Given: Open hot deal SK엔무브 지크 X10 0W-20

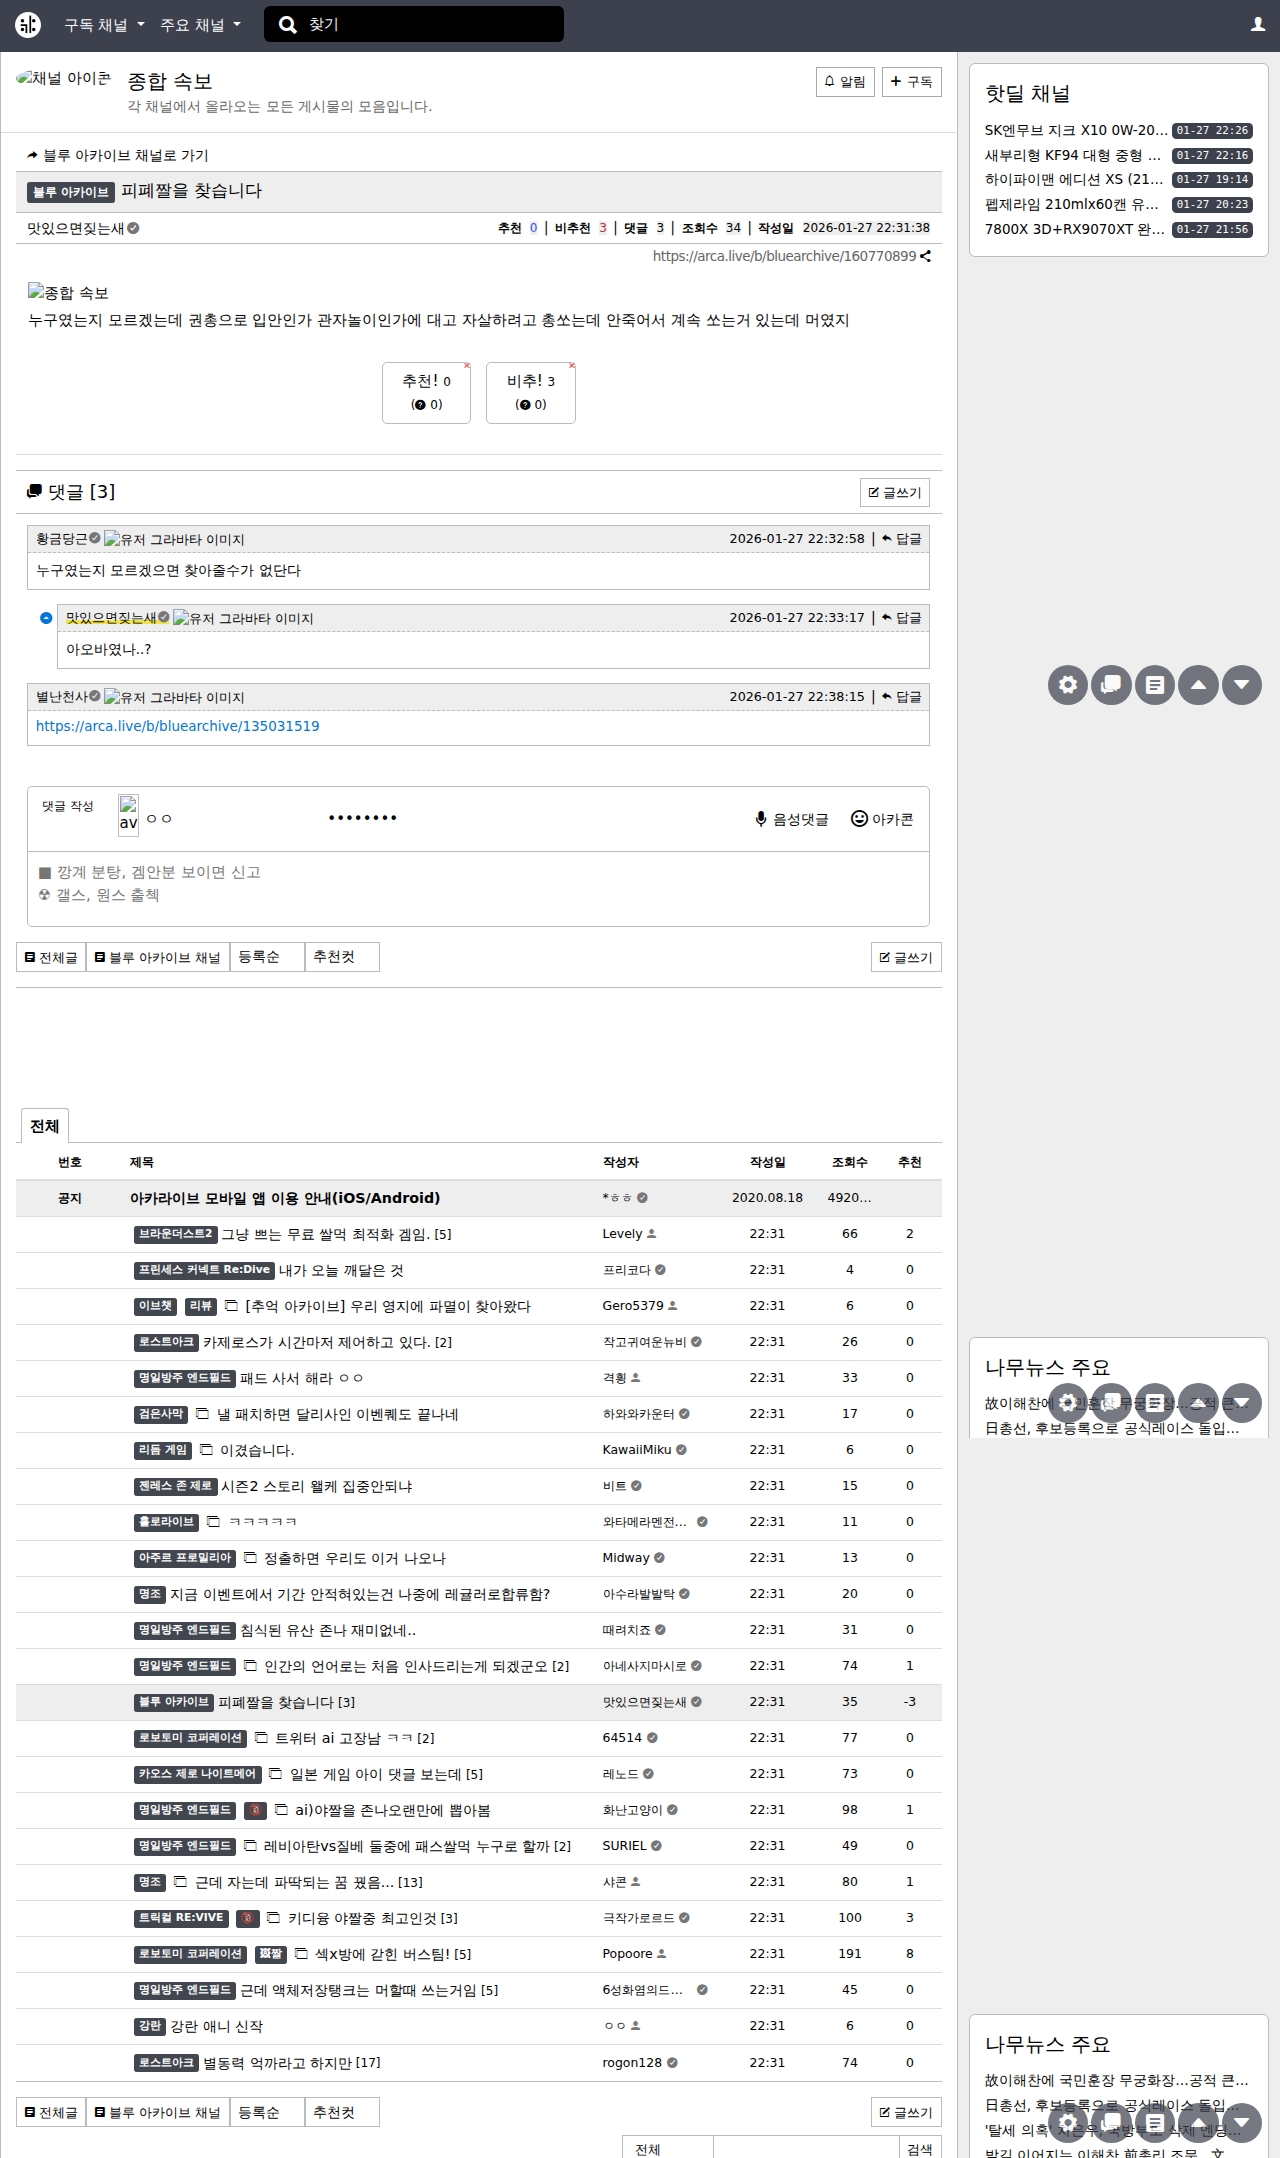Looking at the screenshot, I should coord(1076,130).
